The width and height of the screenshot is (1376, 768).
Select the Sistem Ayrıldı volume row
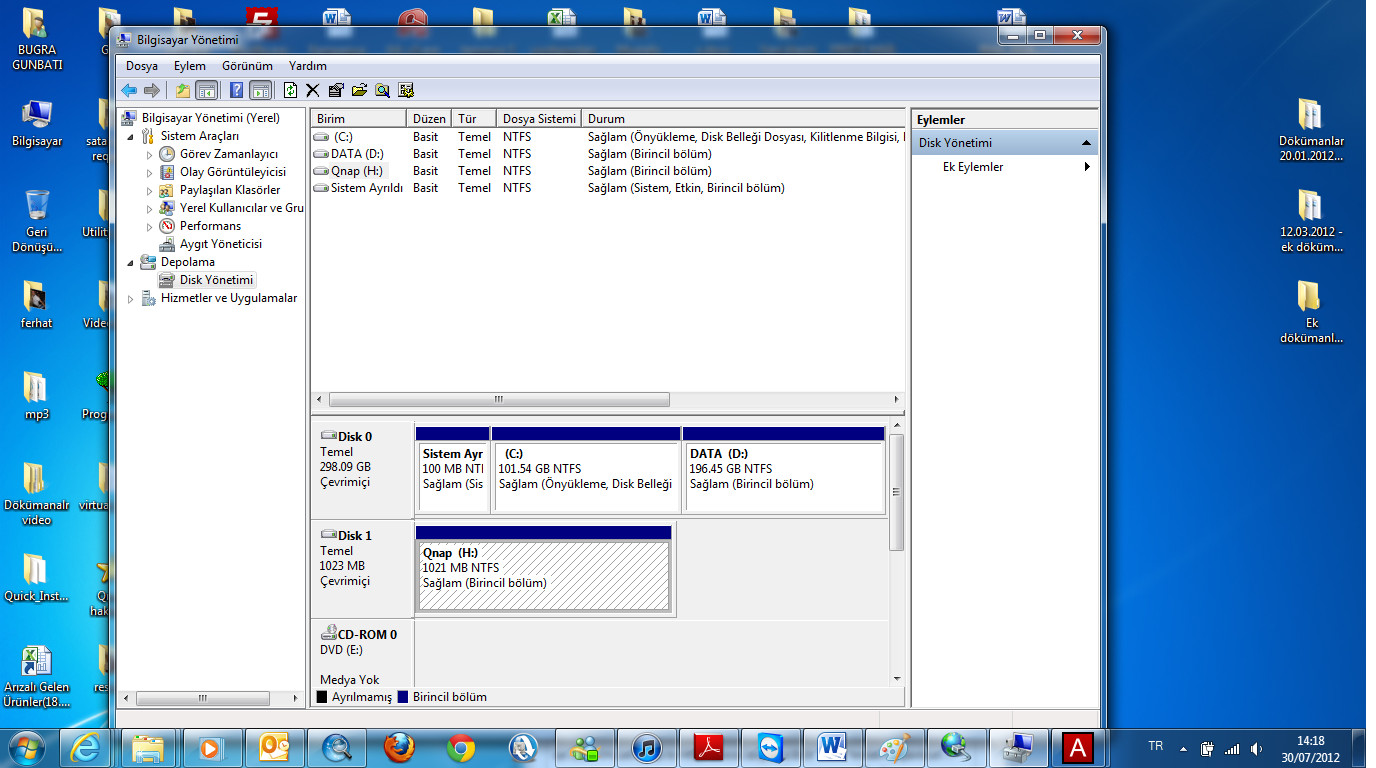click(608, 188)
